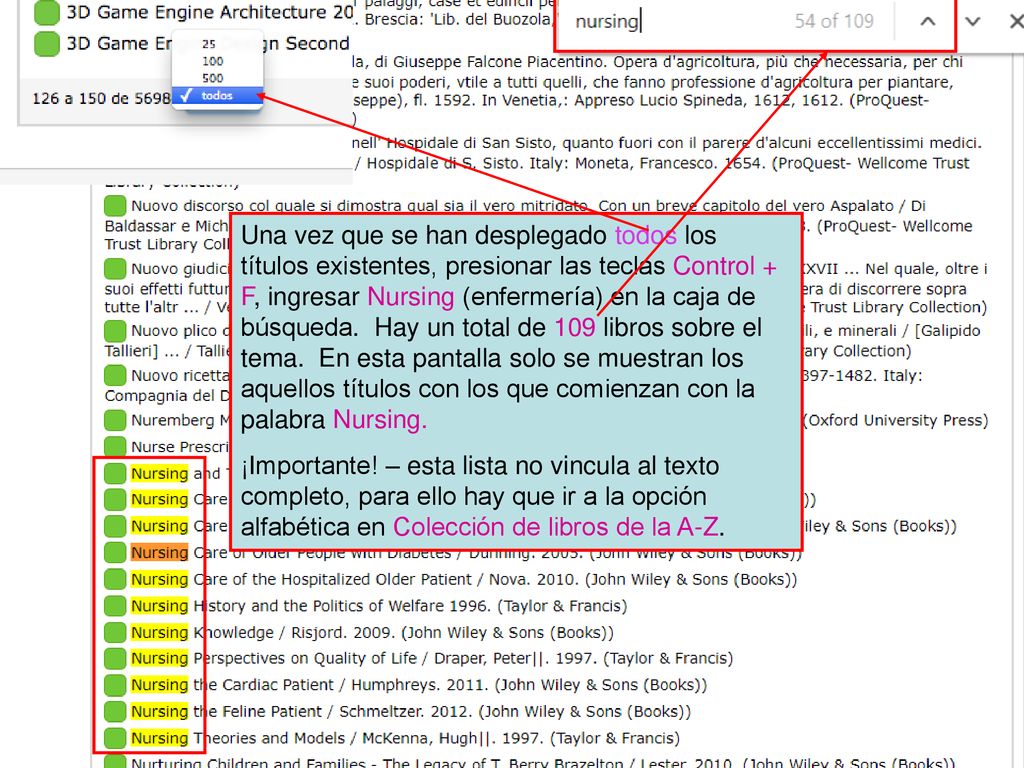Image resolution: width=1024 pixels, height=768 pixels.
Task: Open 'Nursing History and the Politics of Welfare'
Action: point(379,606)
